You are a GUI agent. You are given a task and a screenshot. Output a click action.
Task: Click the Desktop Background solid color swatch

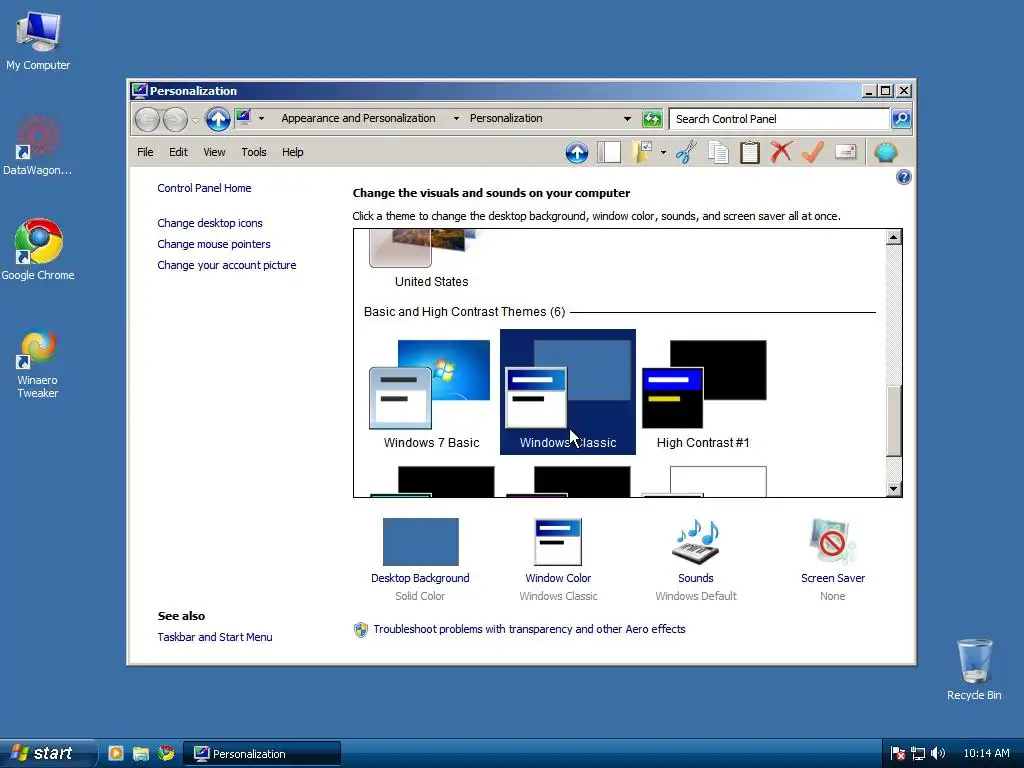click(421, 542)
